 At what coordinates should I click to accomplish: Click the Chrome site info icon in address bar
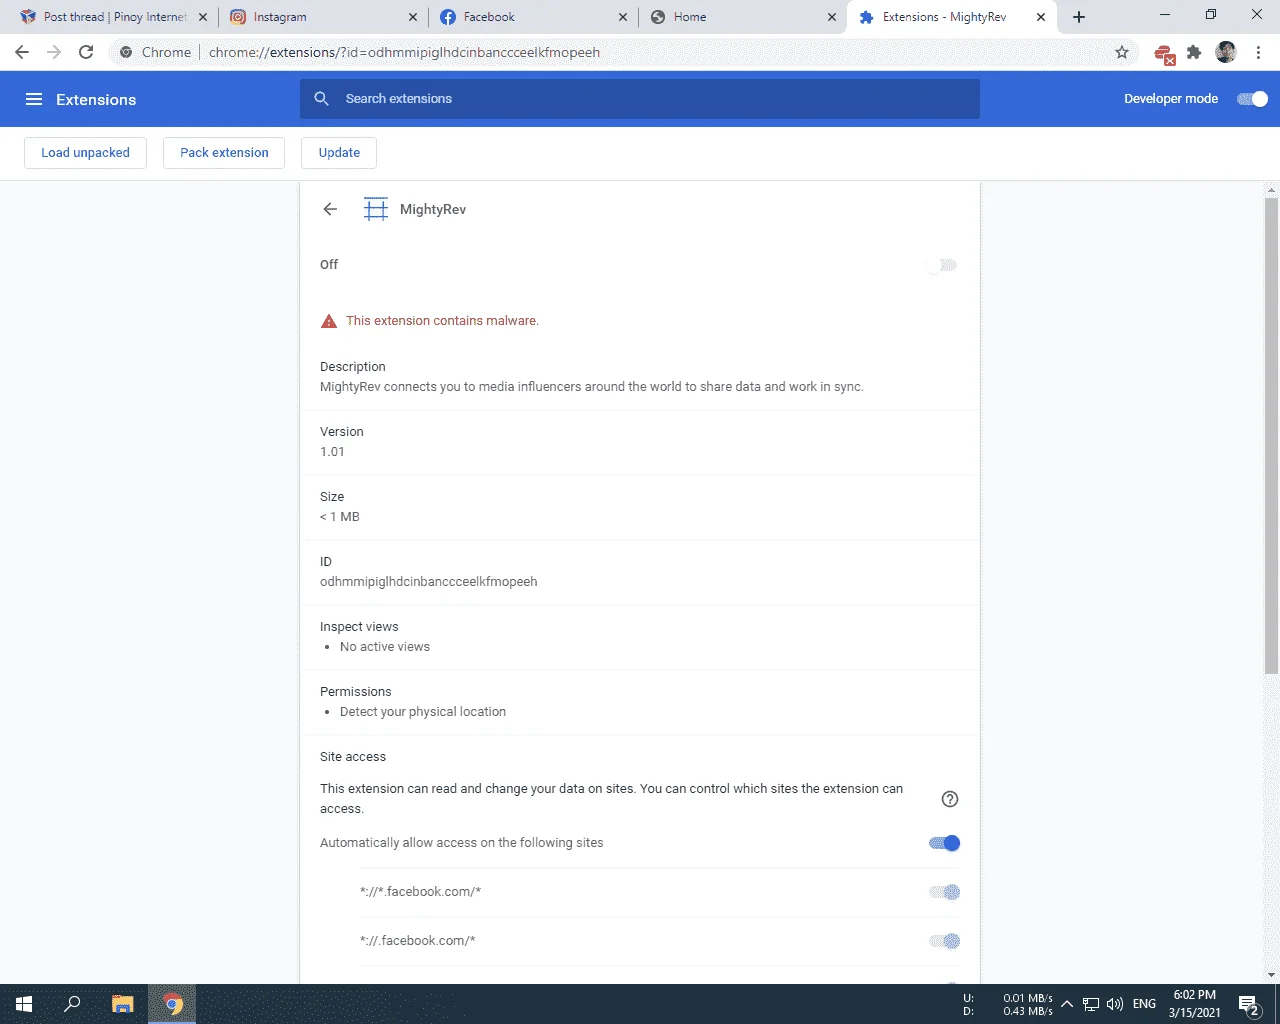126,52
